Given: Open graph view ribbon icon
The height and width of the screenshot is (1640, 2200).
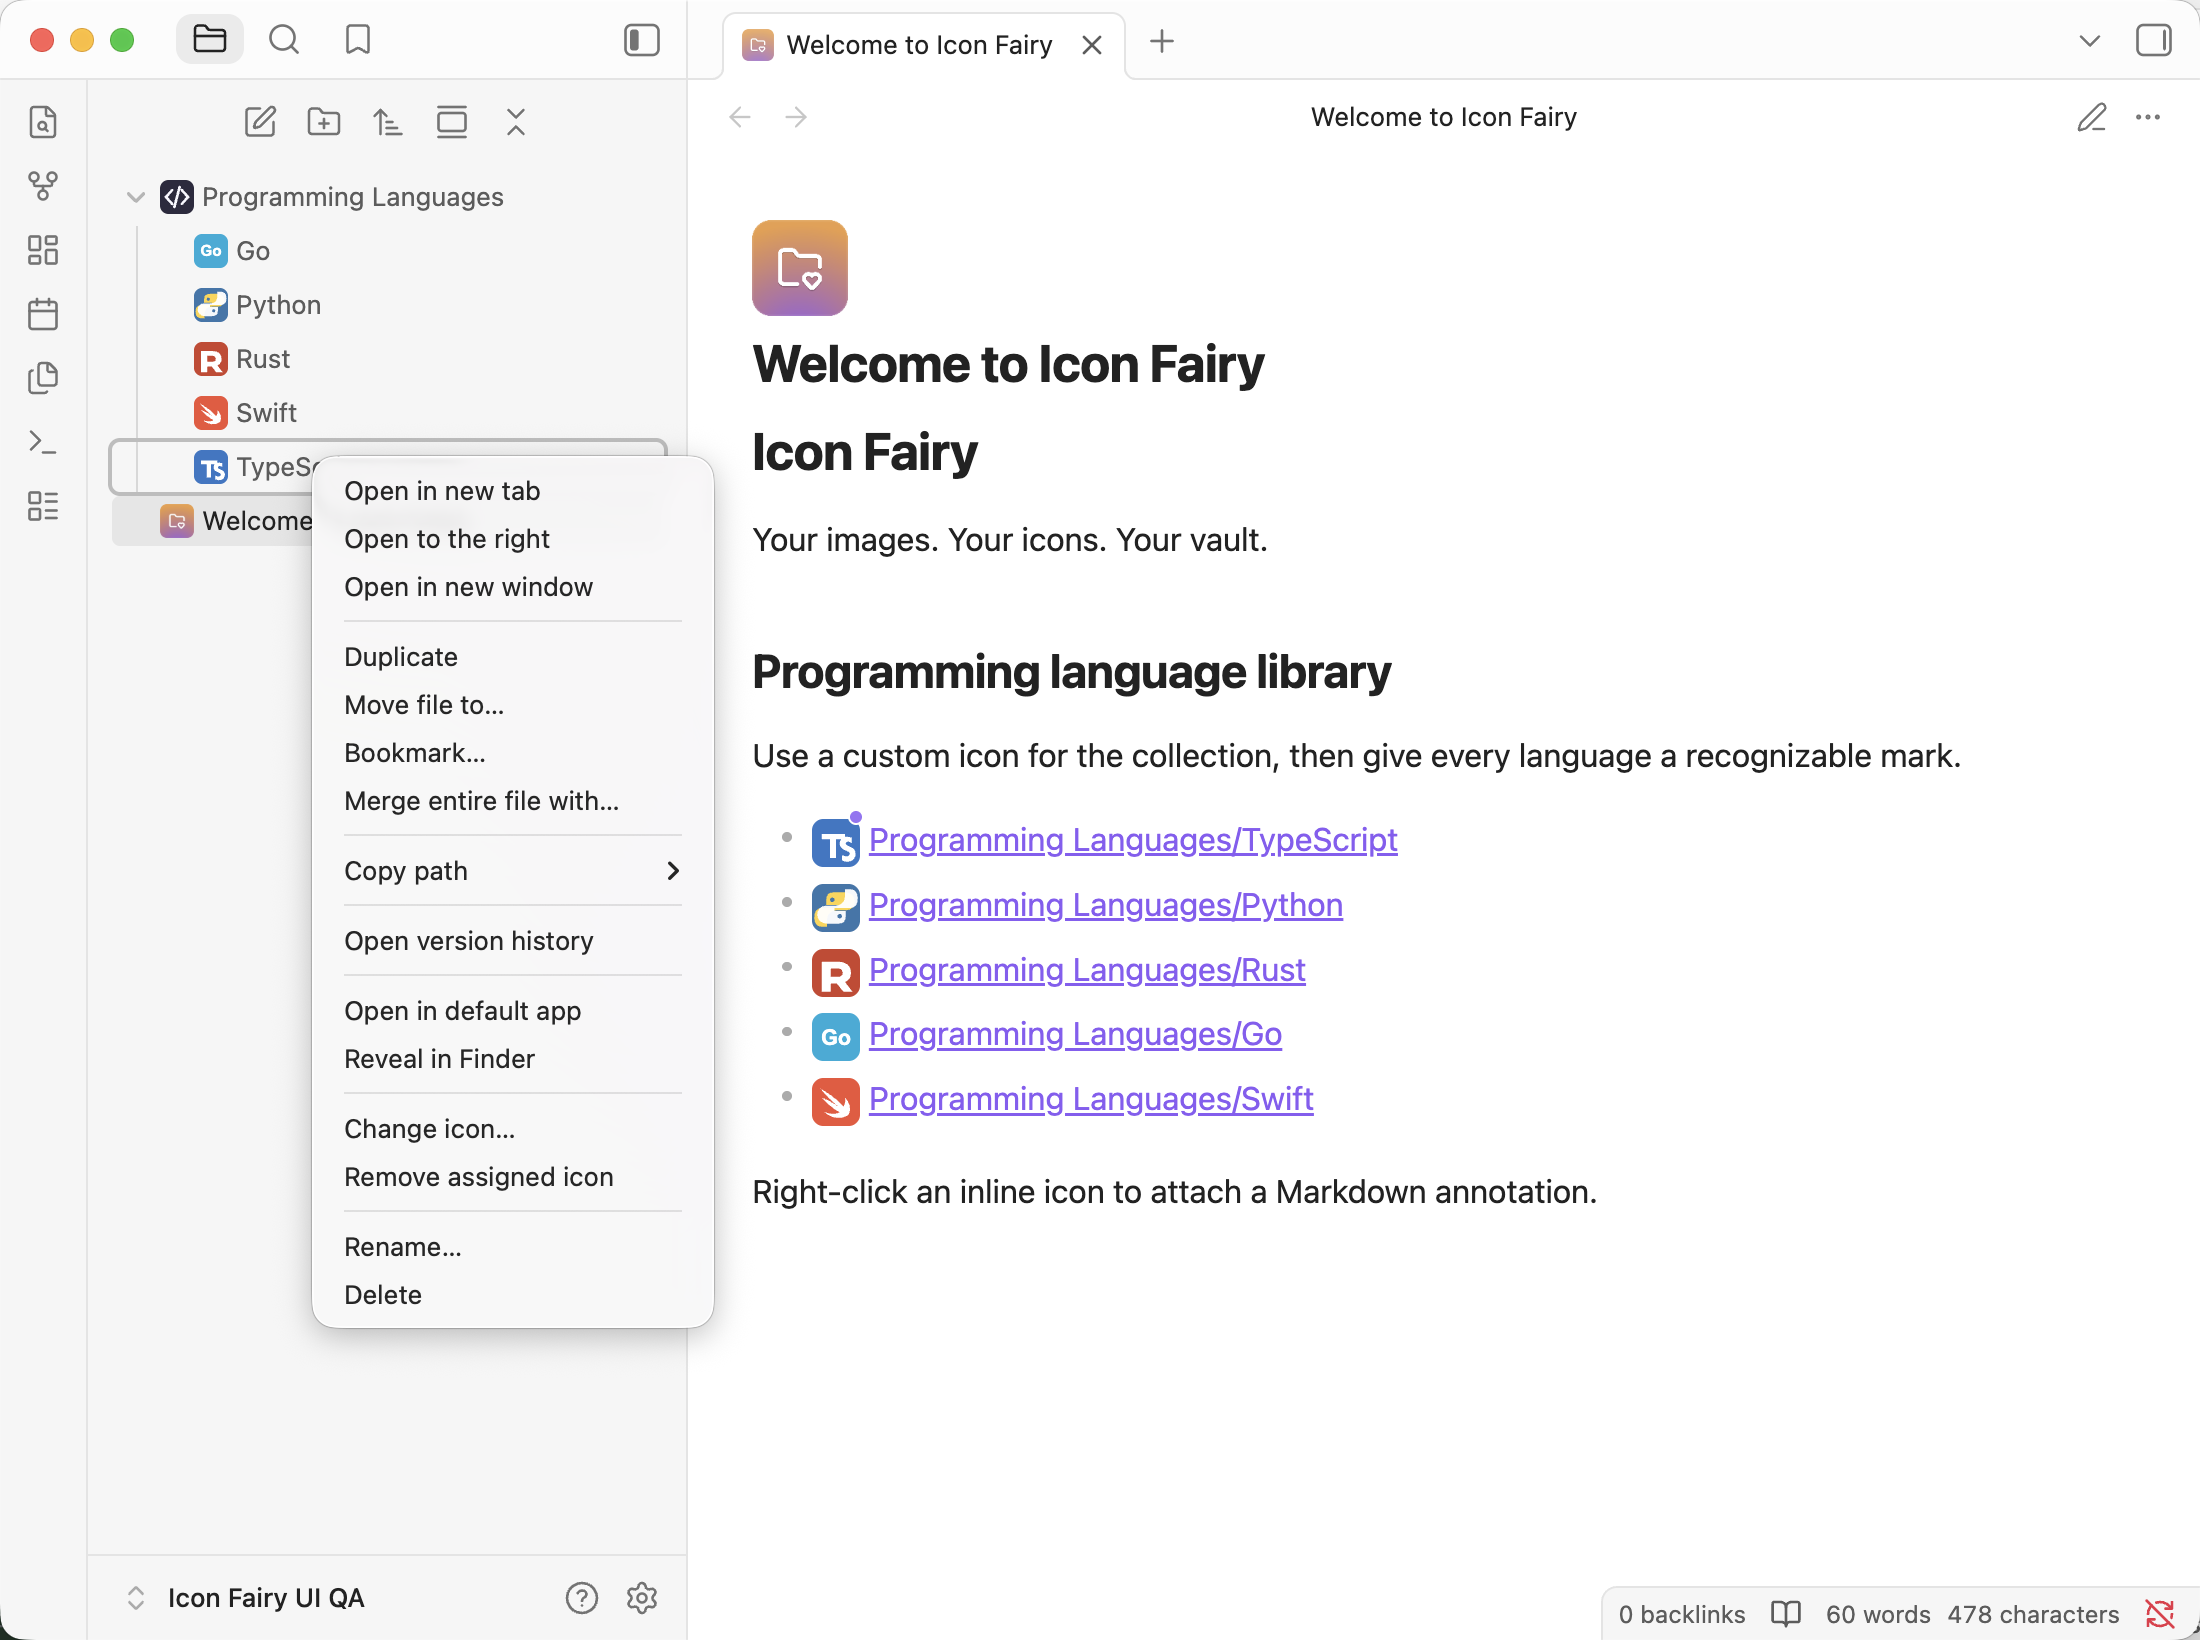Looking at the screenshot, I should pos(43,186).
